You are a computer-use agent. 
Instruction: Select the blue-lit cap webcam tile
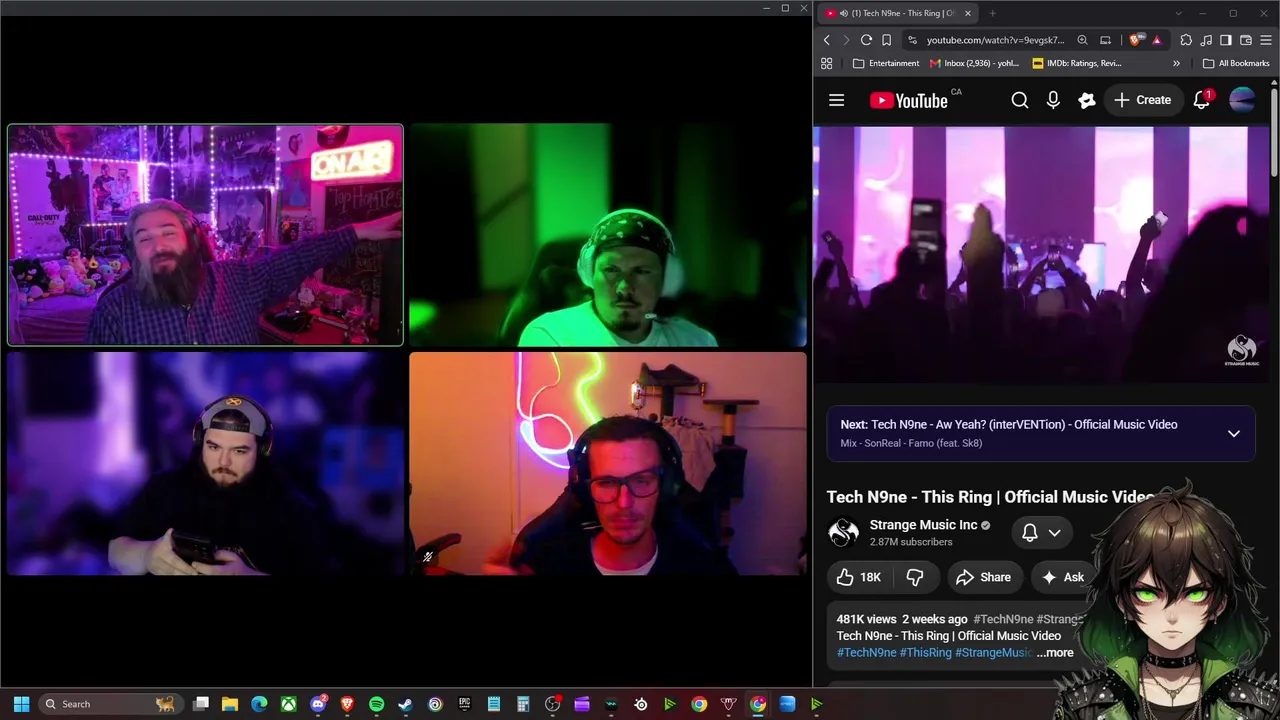[205, 463]
